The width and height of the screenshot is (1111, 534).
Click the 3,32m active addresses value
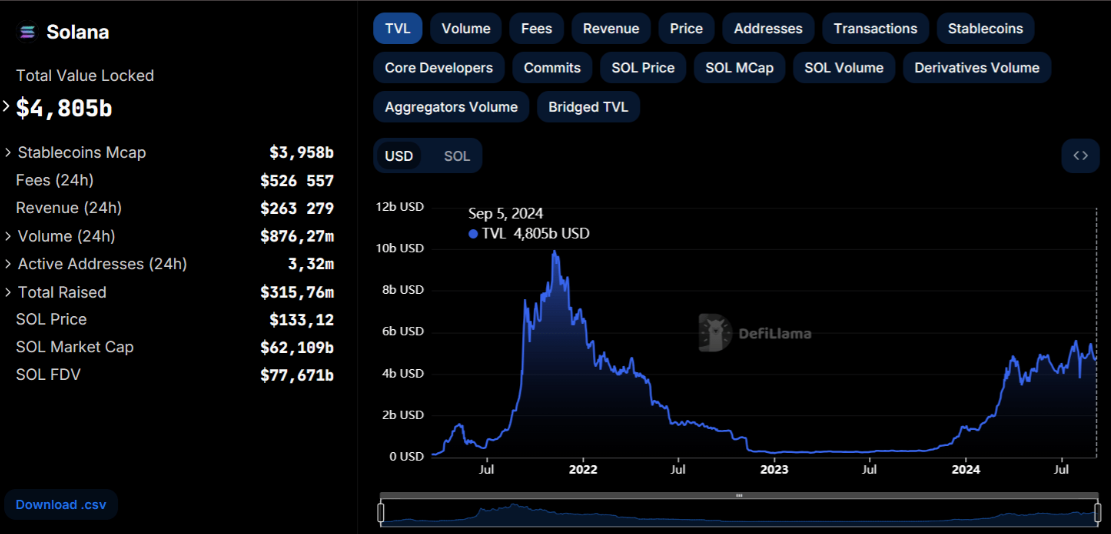pos(310,264)
